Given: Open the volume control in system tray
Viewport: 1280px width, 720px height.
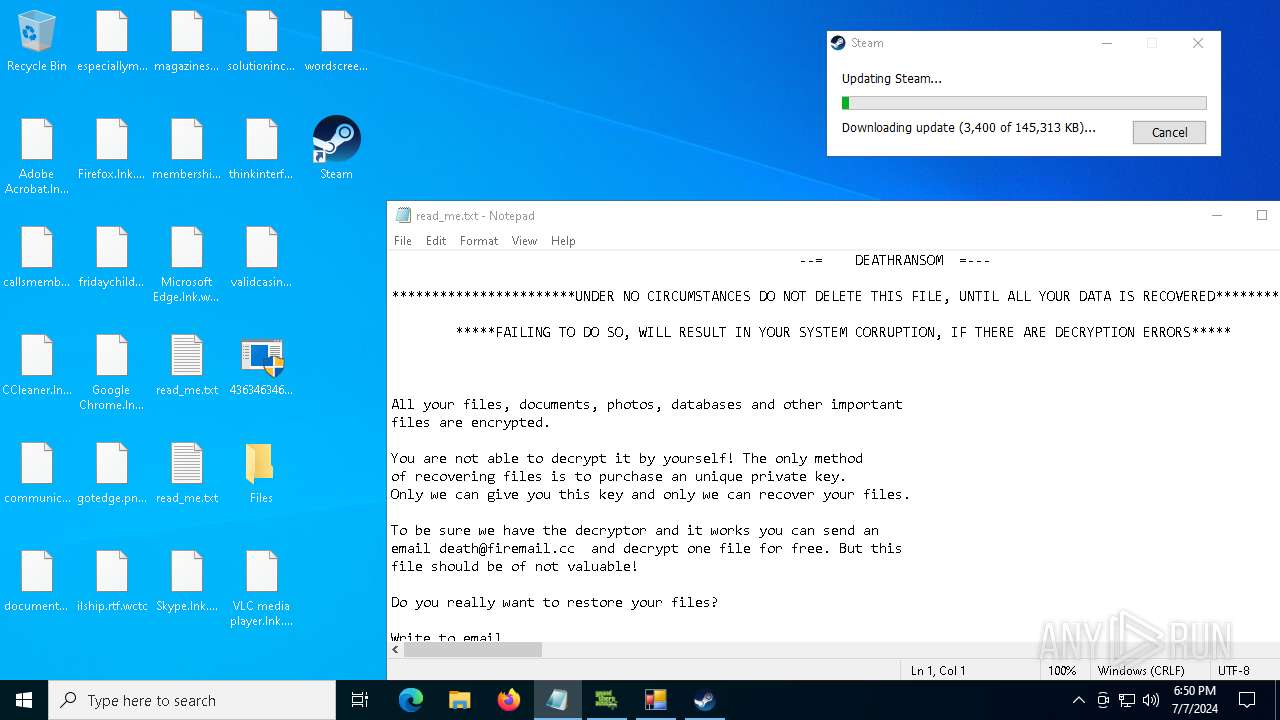Looking at the screenshot, I should pos(1151,700).
